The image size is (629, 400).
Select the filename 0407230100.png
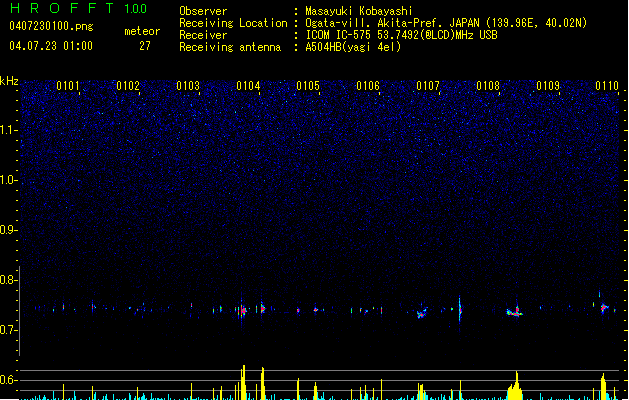coord(51,26)
